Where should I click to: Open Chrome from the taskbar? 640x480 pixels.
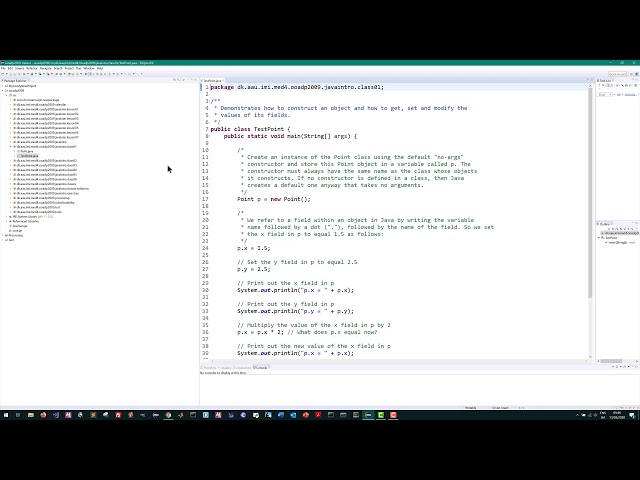(x=168, y=415)
